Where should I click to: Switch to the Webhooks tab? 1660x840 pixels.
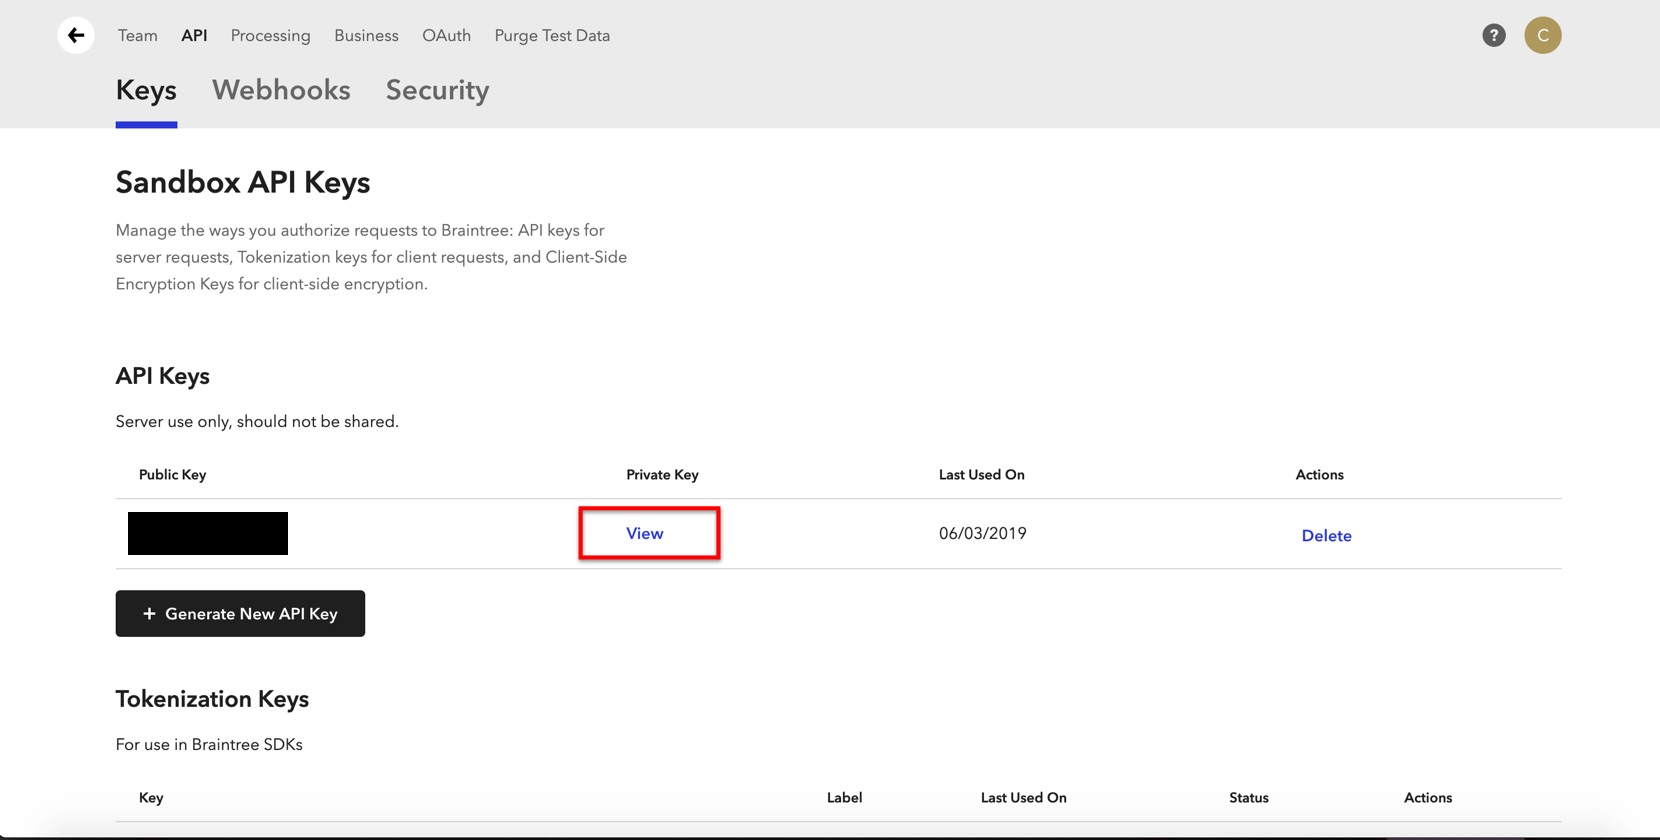point(281,90)
